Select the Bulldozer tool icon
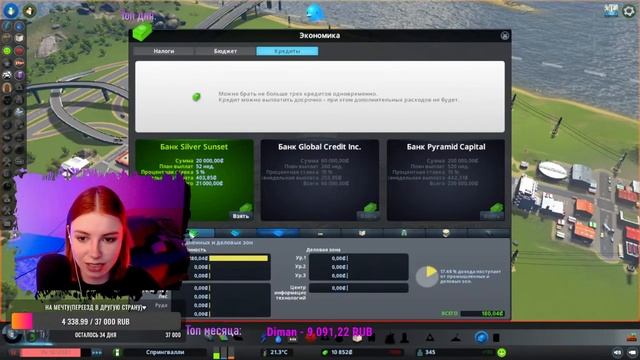The width and height of the screenshot is (640, 360). [x=632, y=338]
